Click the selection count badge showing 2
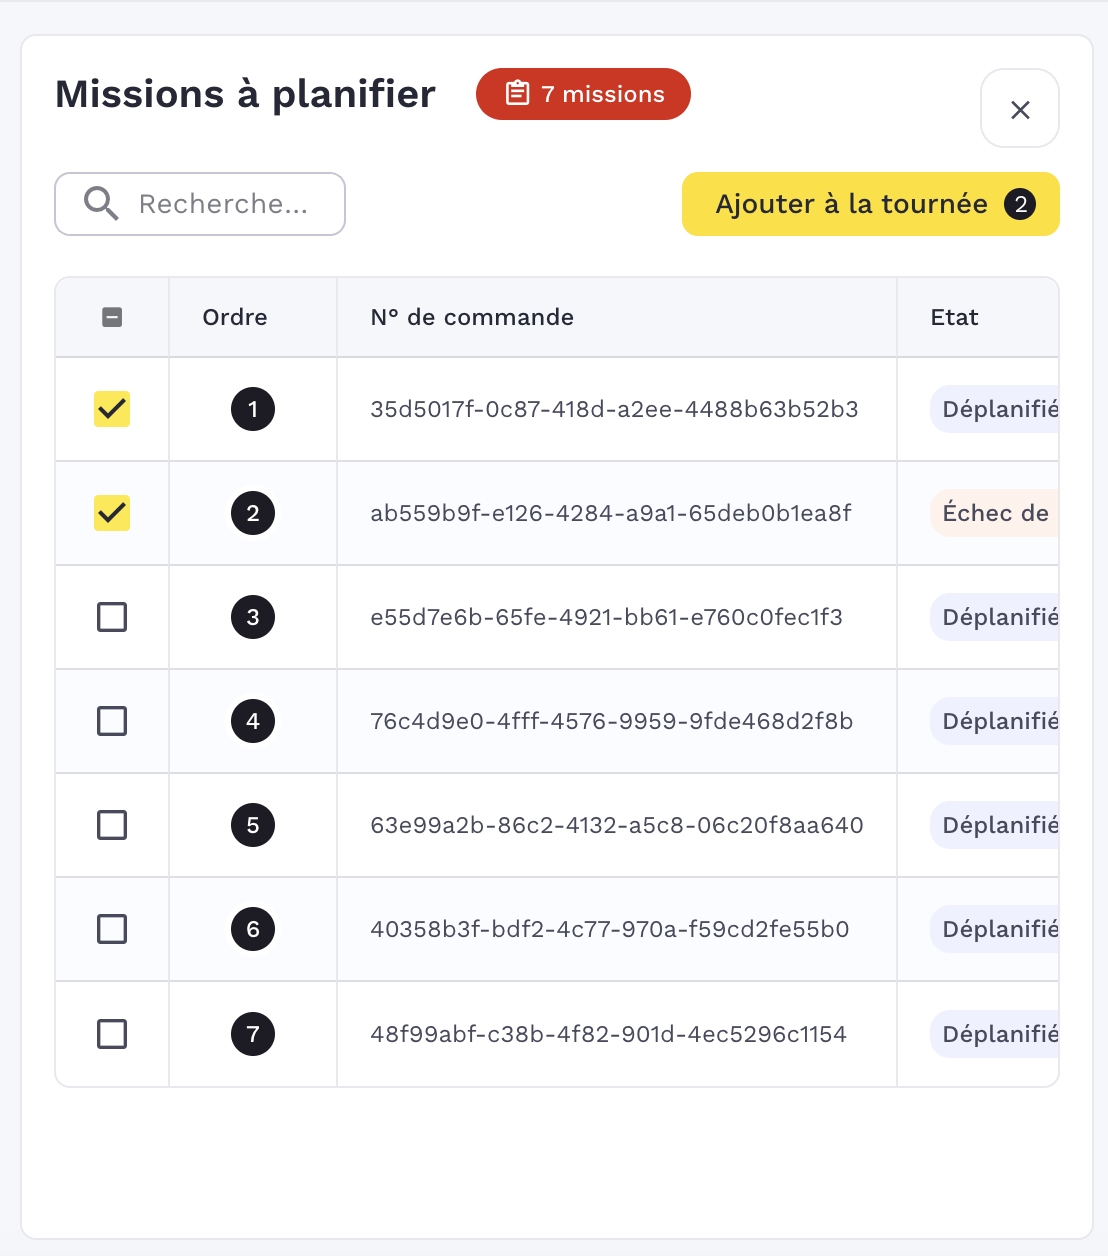1108x1256 pixels. tap(1020, 204)
